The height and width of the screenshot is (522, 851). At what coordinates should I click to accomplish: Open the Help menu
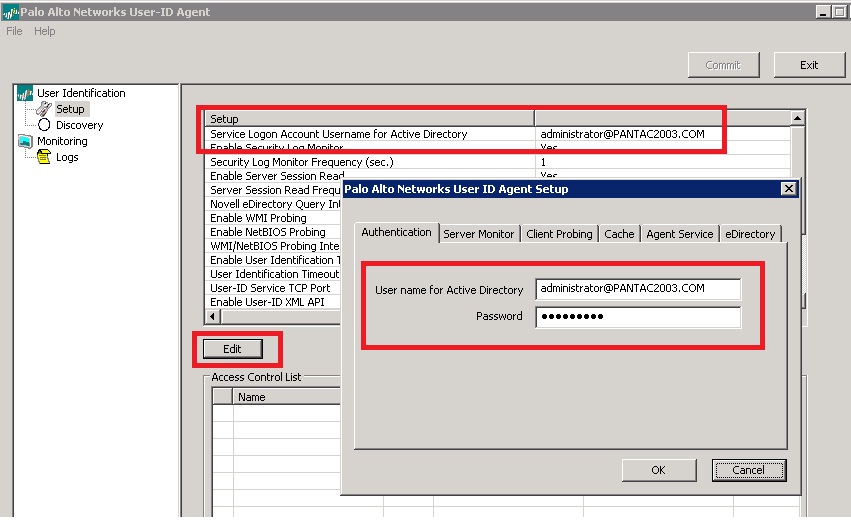point(45,31)
